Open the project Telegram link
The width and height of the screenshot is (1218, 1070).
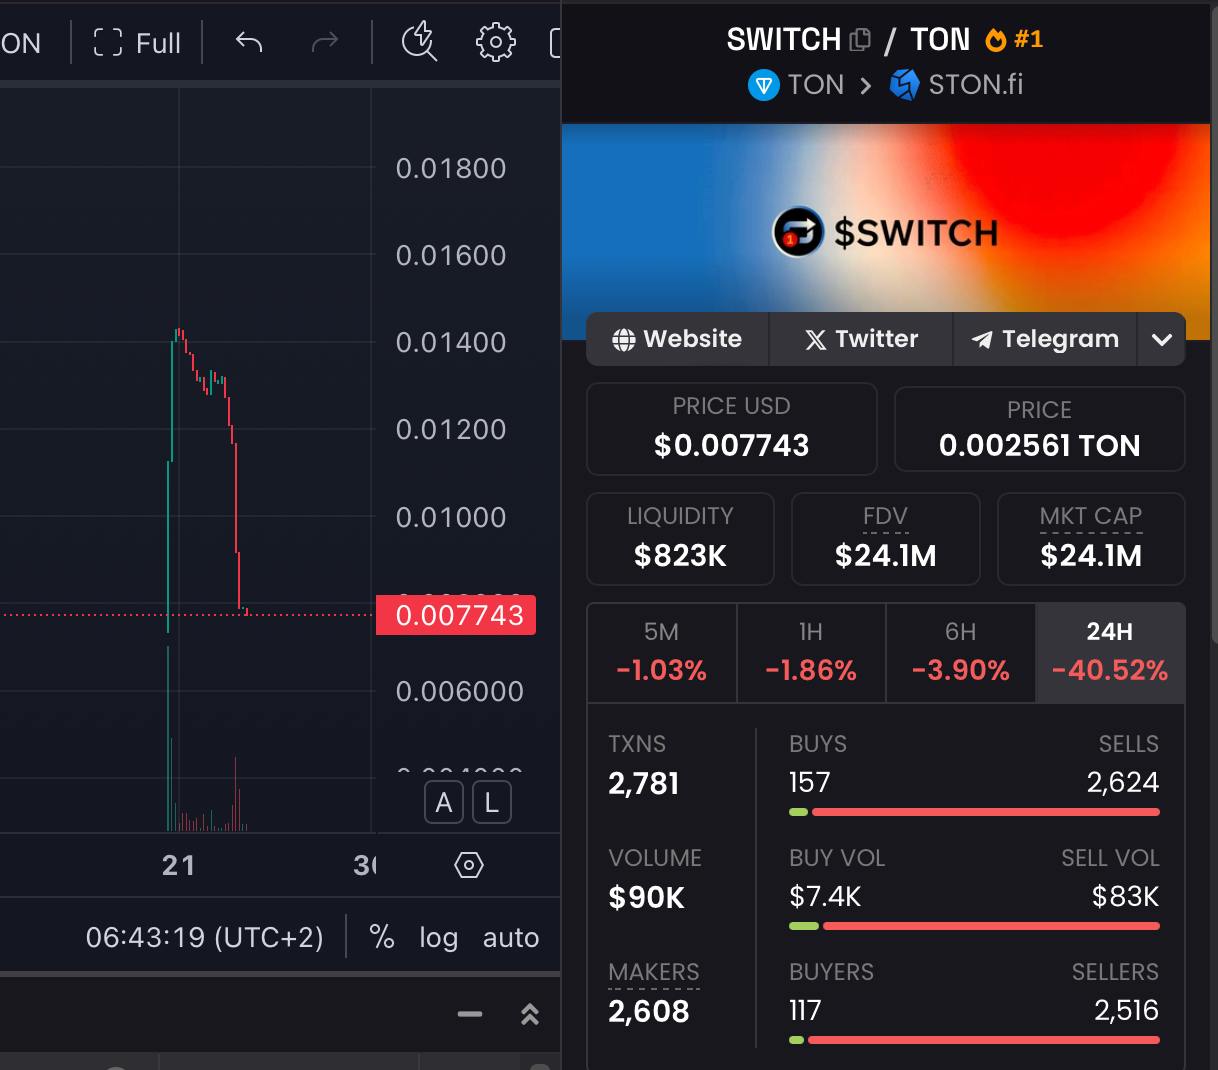click(x=1045, y=339)
